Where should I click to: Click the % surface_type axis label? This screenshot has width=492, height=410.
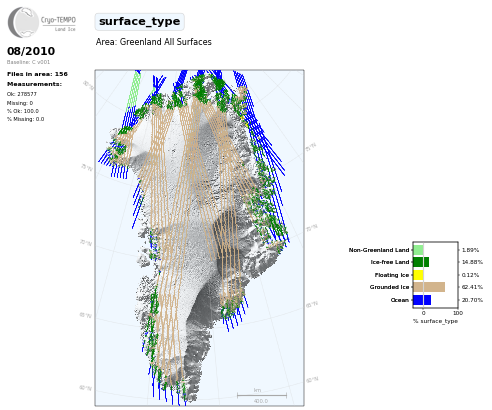tap(435, 321)
